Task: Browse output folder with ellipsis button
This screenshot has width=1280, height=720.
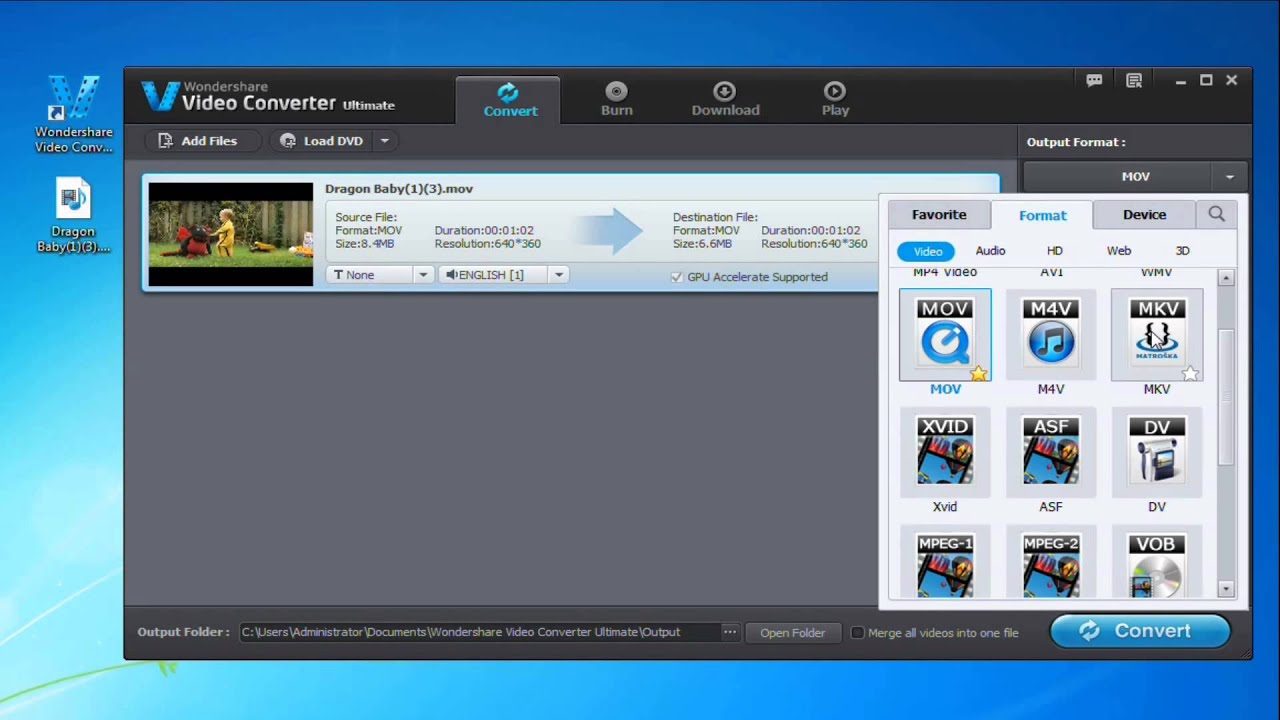Action: point(730,632)
